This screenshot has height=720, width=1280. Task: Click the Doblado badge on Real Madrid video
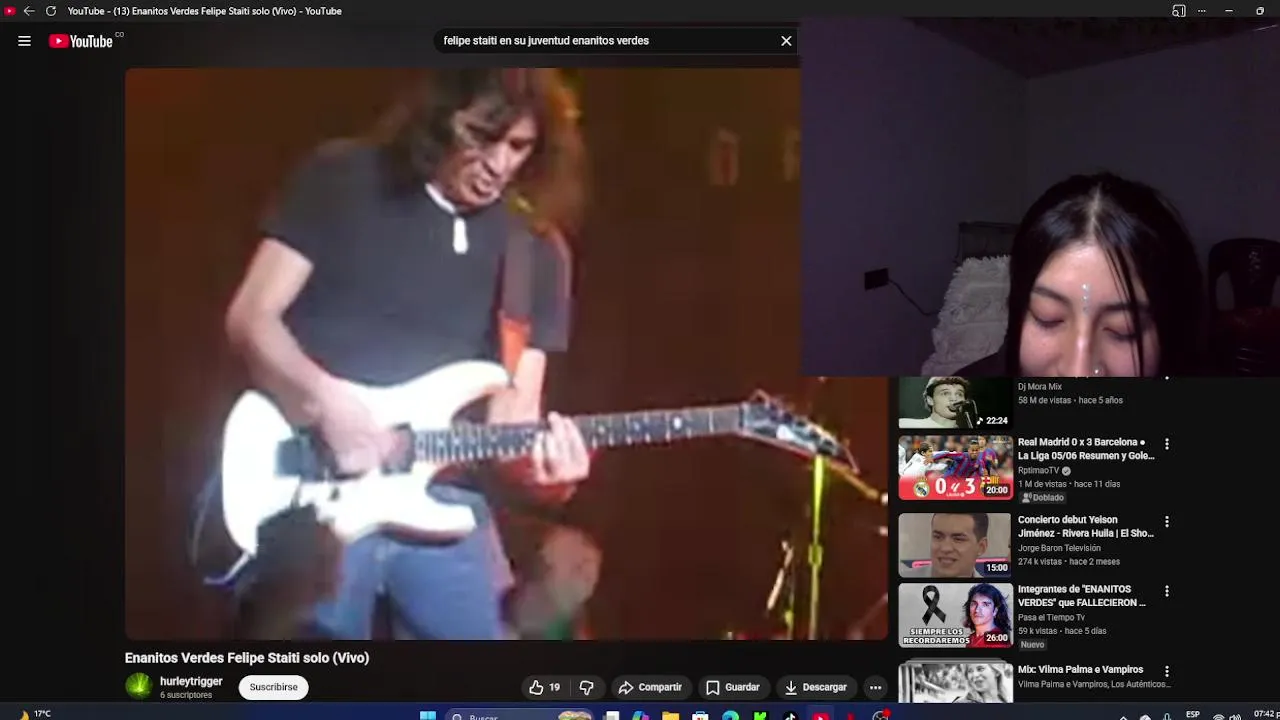(x=1042, y=497)
